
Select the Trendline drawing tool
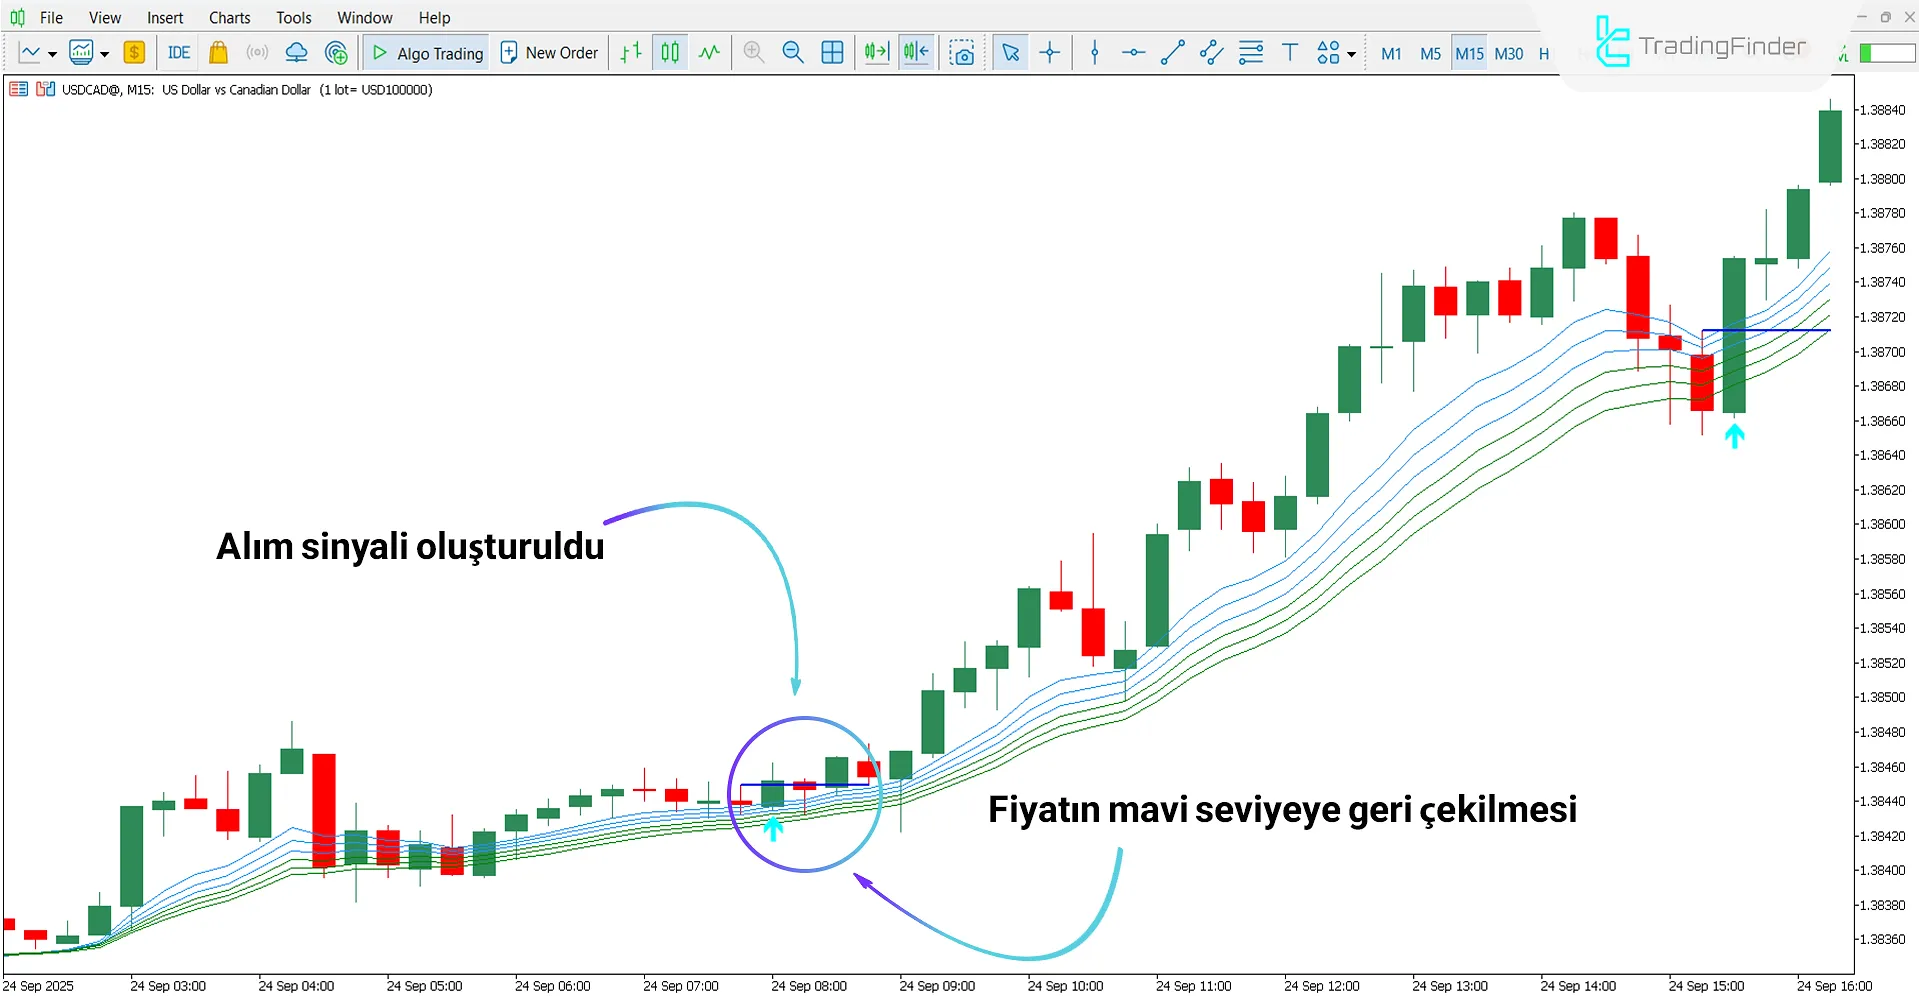point(1172,52)
